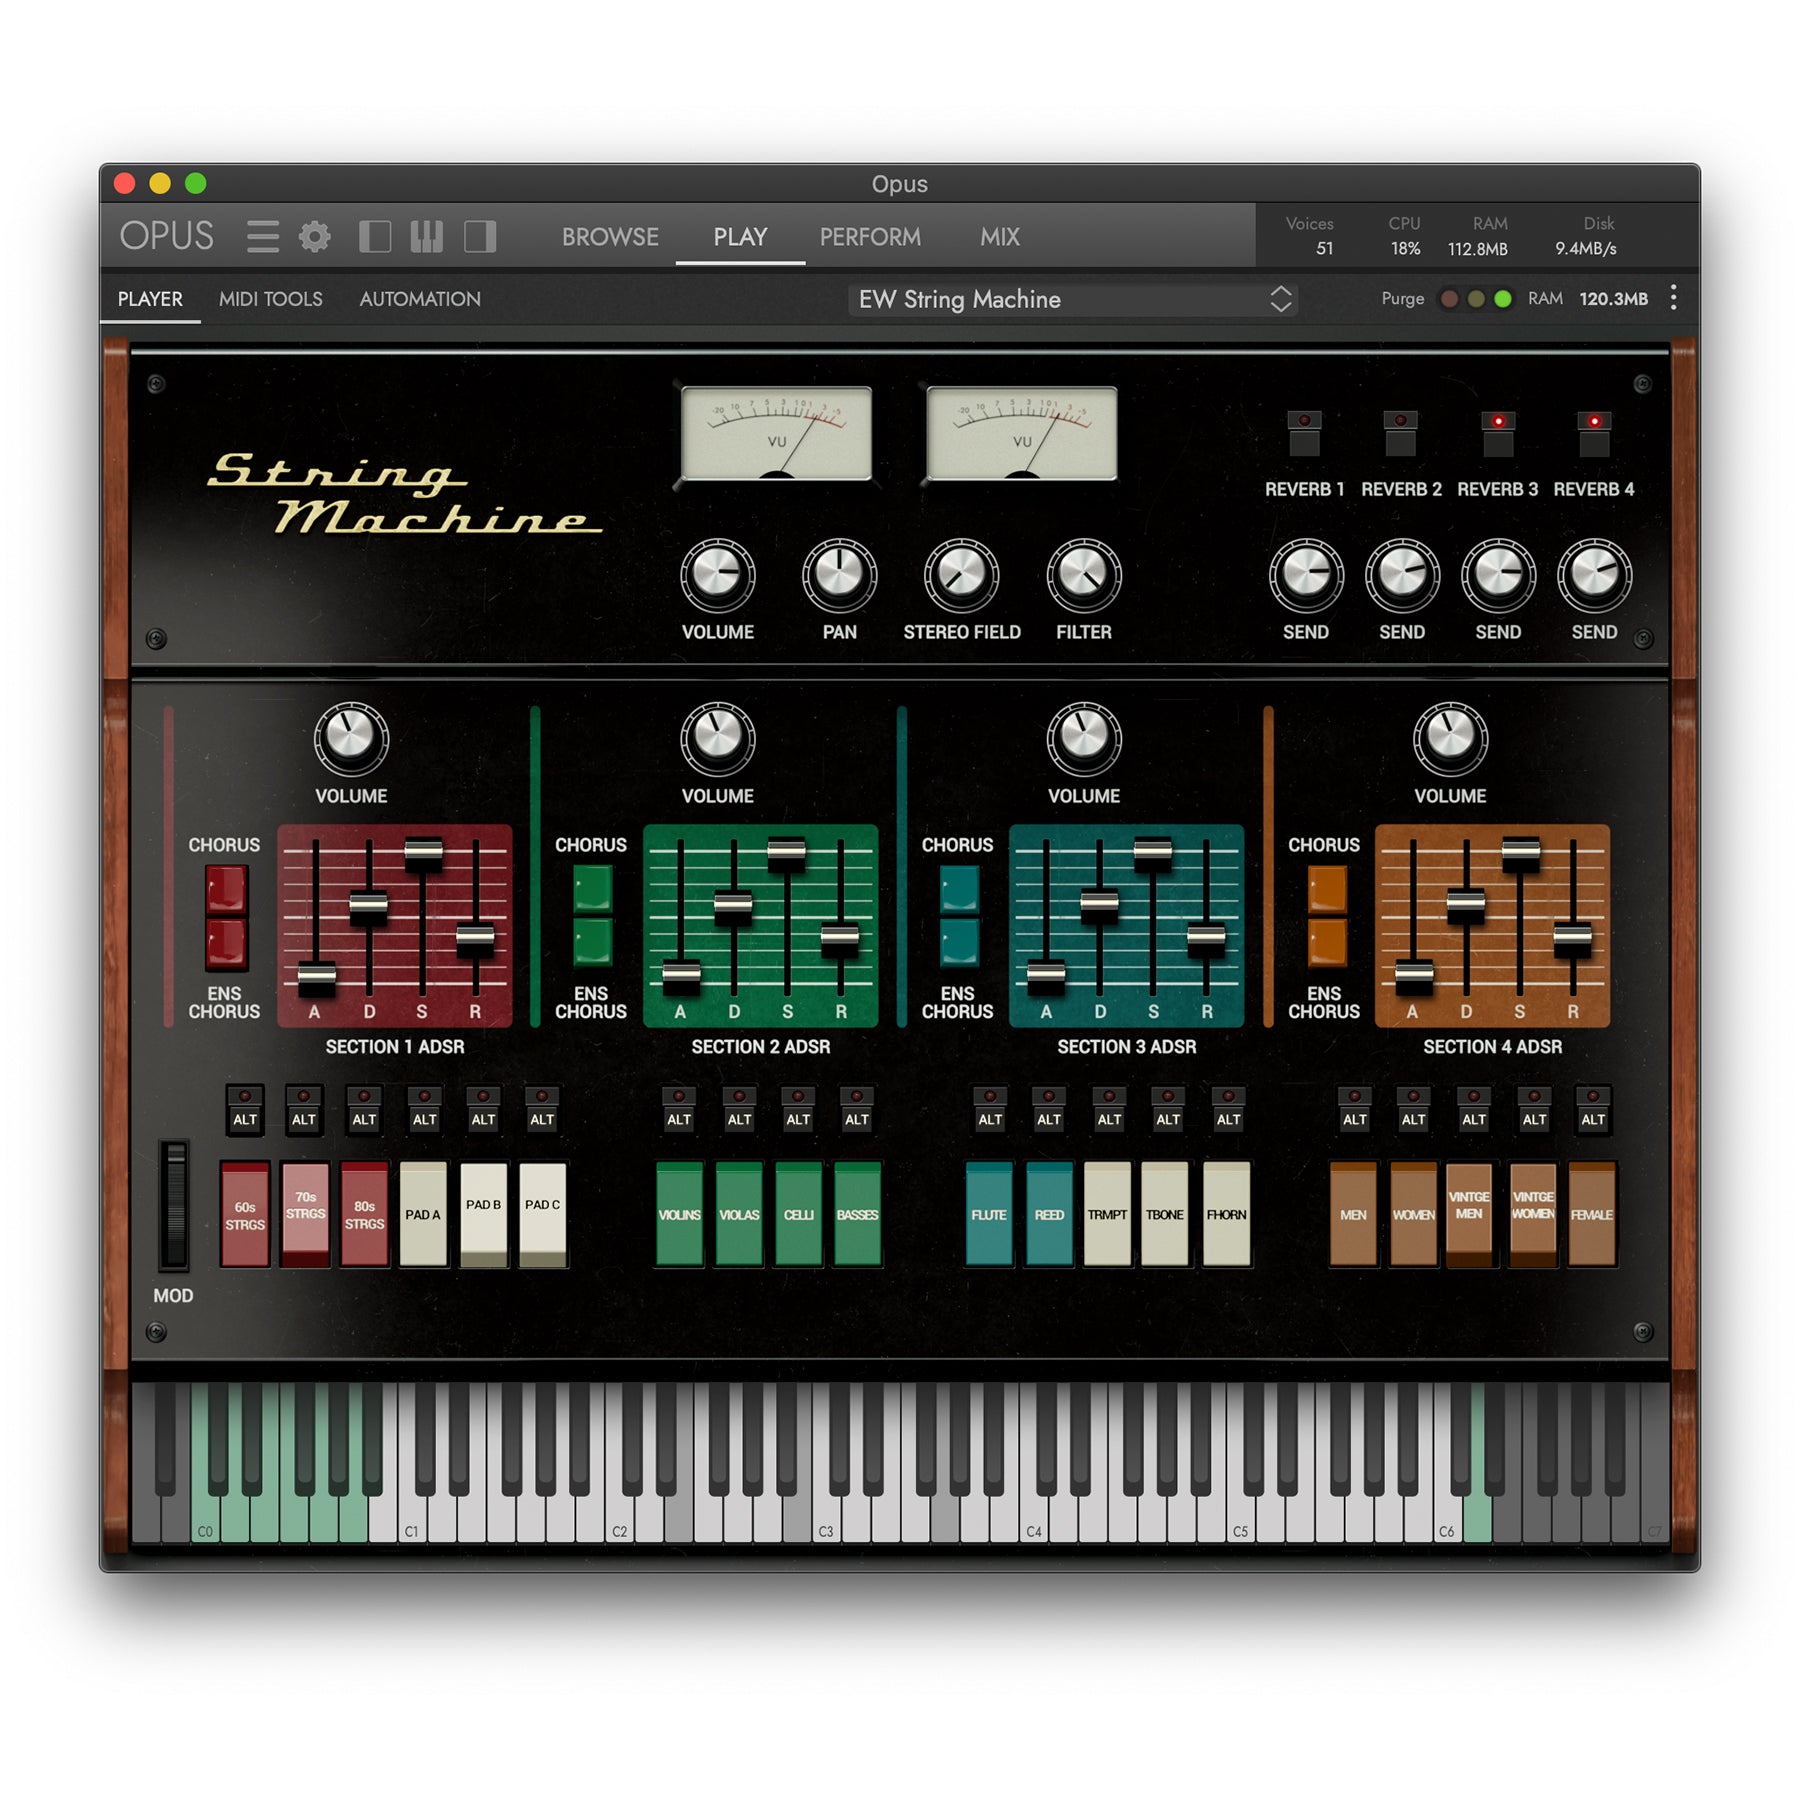The height and width of the screenshot is (1800, 1800).
Task: Select the VINTGE WOMEN voice key
Action: pos(1533,1214)
